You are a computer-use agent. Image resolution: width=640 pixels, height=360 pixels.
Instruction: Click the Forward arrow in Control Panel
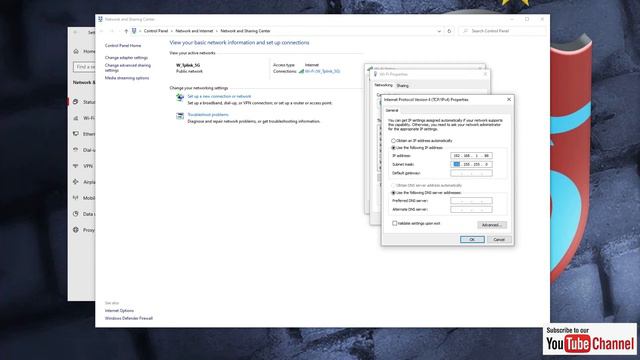pos(112,31)
